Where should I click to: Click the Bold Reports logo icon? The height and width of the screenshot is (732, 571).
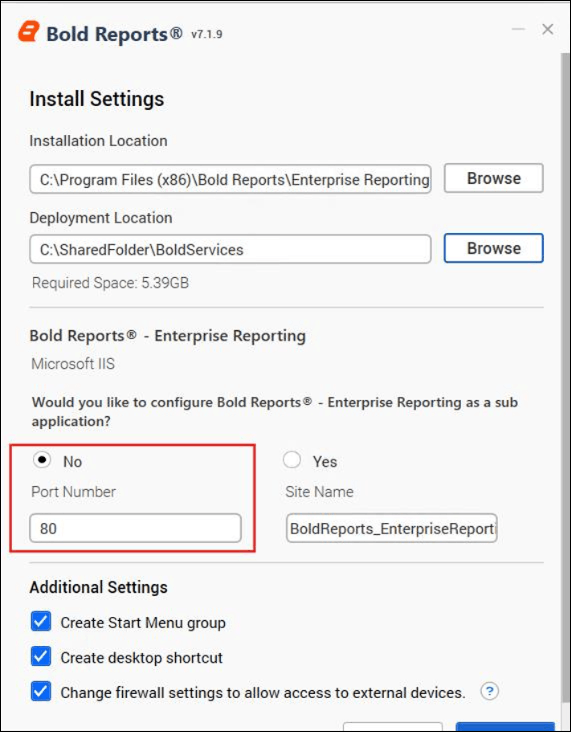(x=29, y=32)
